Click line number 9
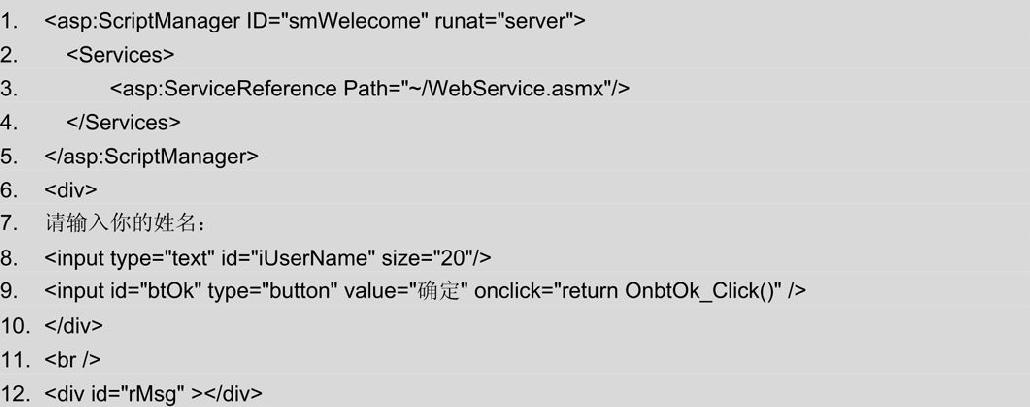 coord(9,291)
